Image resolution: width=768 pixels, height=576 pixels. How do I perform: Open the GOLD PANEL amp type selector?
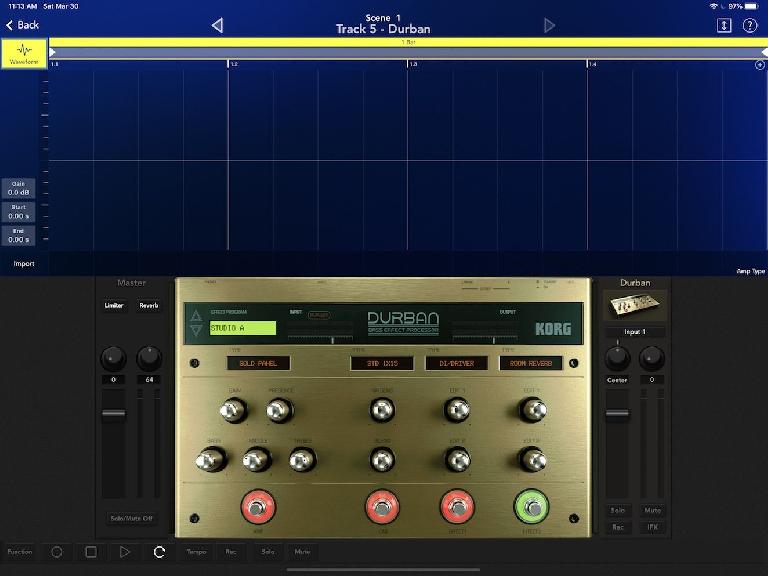point(258,363)
